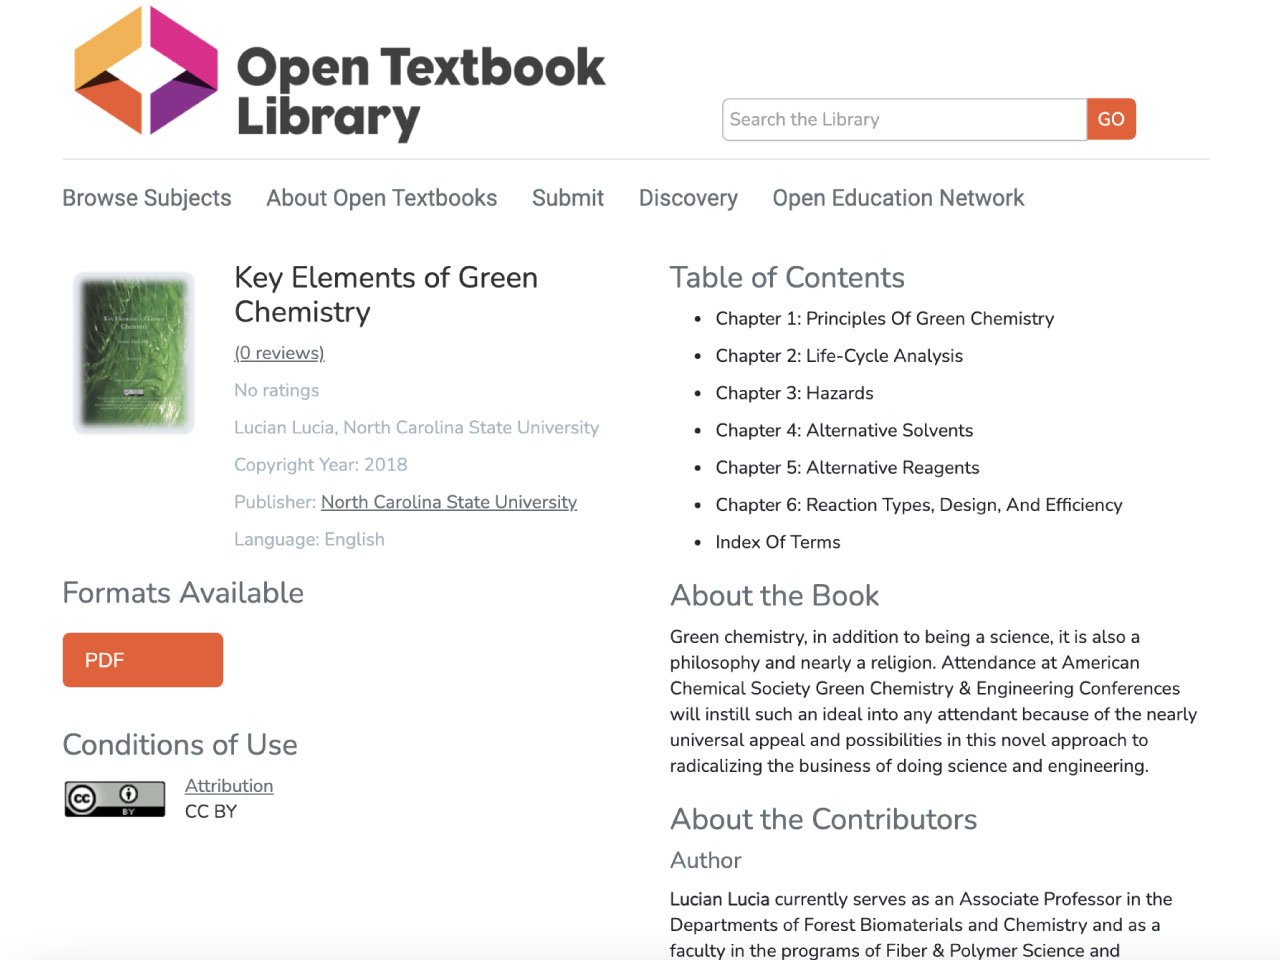Screen dimensions: 1280x960
Task: Focus the Search the Library field
Action: tap(904, 119)
